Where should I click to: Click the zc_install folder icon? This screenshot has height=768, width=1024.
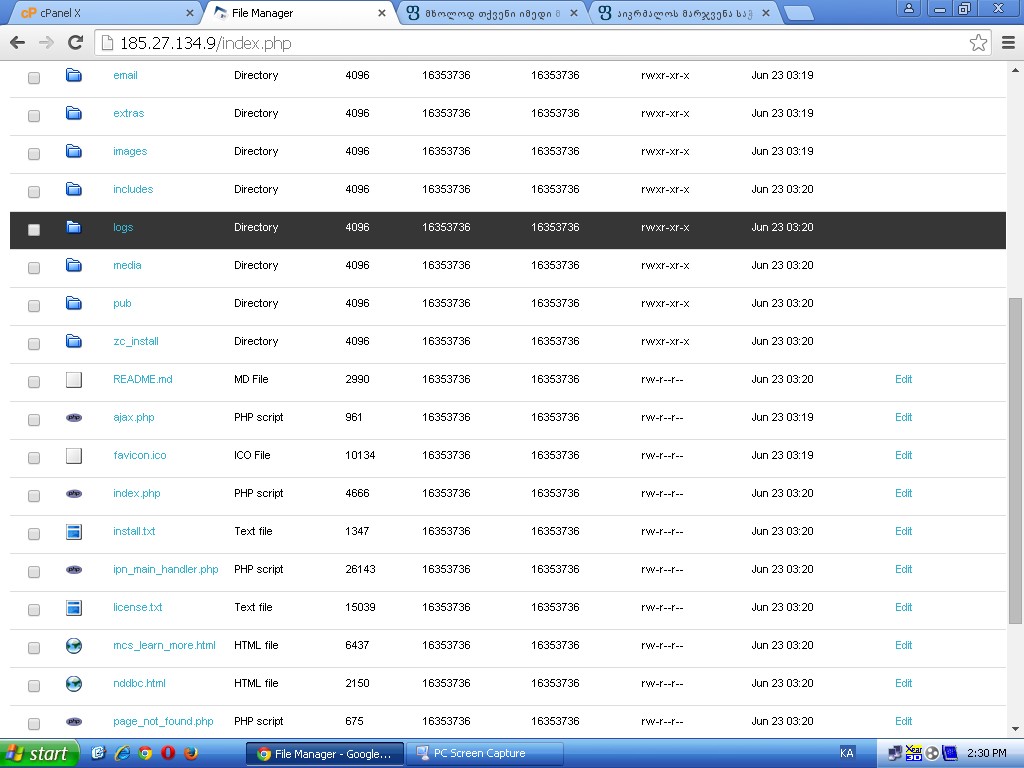point(74,340)
